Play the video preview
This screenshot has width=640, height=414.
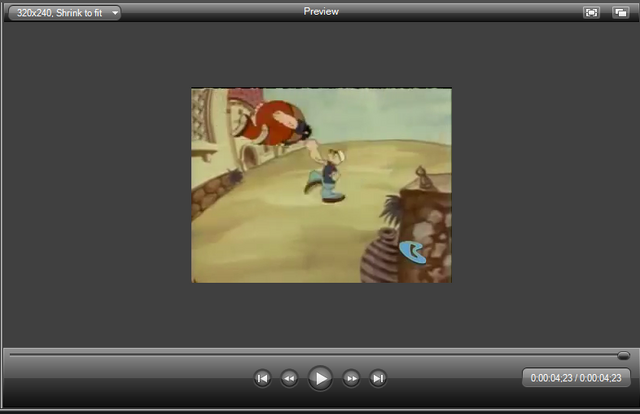(320, 378)
